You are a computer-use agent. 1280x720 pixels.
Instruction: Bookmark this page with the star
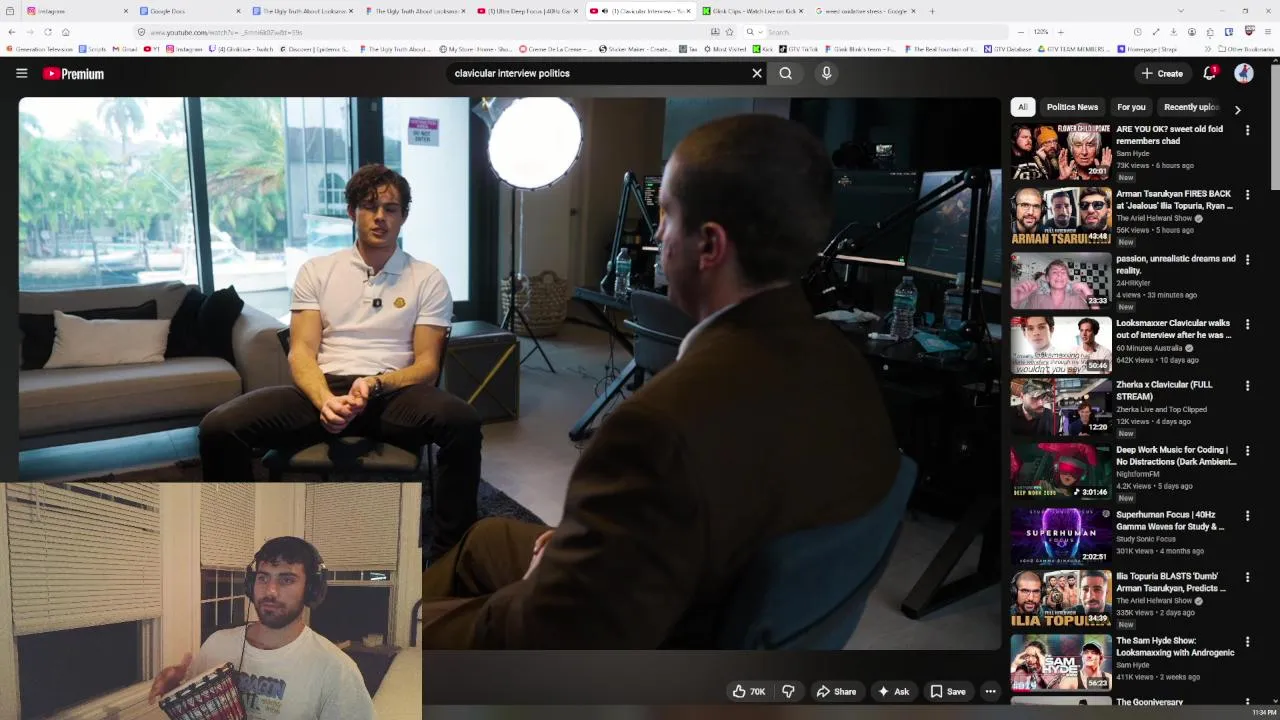pos(729,32)
